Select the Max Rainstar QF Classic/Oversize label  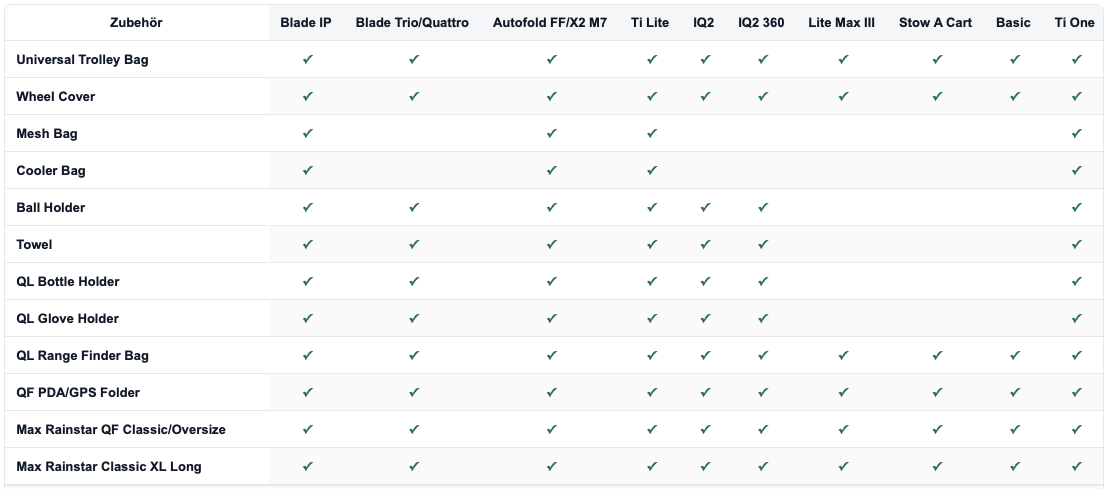(x=121, y=430)
